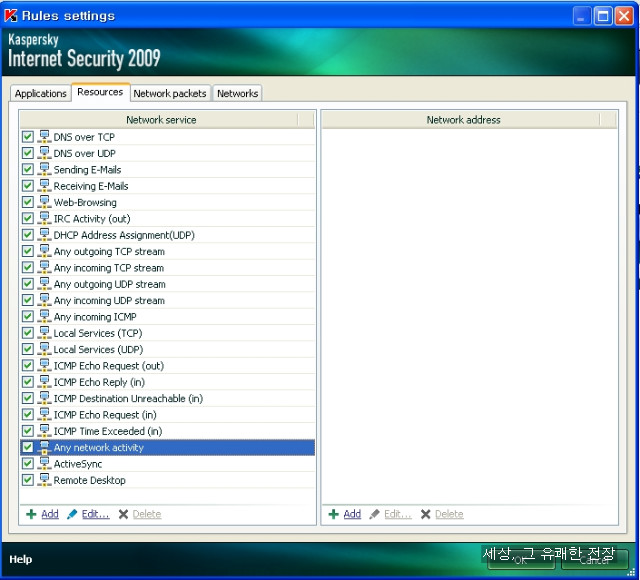The image size is (640, 580).
Task: Click Add link under Network address
Action: [x=352, y=514]
